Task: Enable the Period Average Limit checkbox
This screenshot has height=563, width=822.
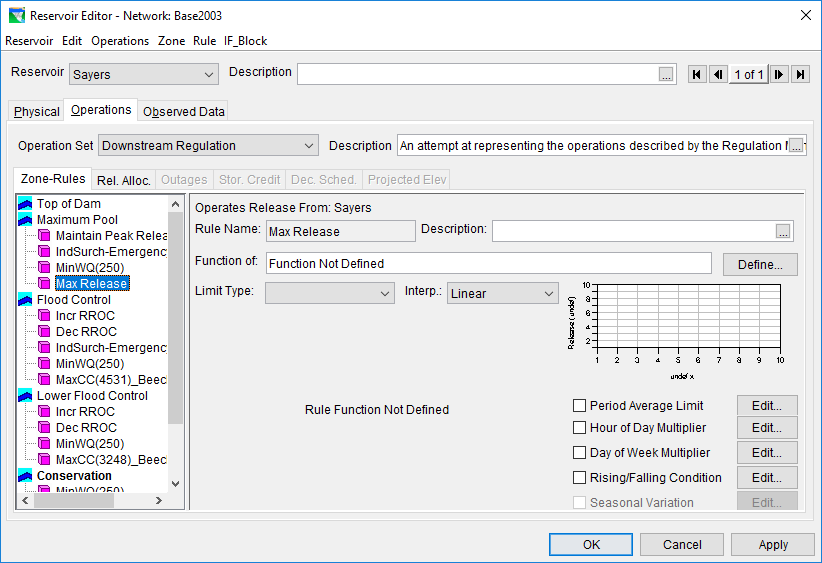Action: click(579, 406)
